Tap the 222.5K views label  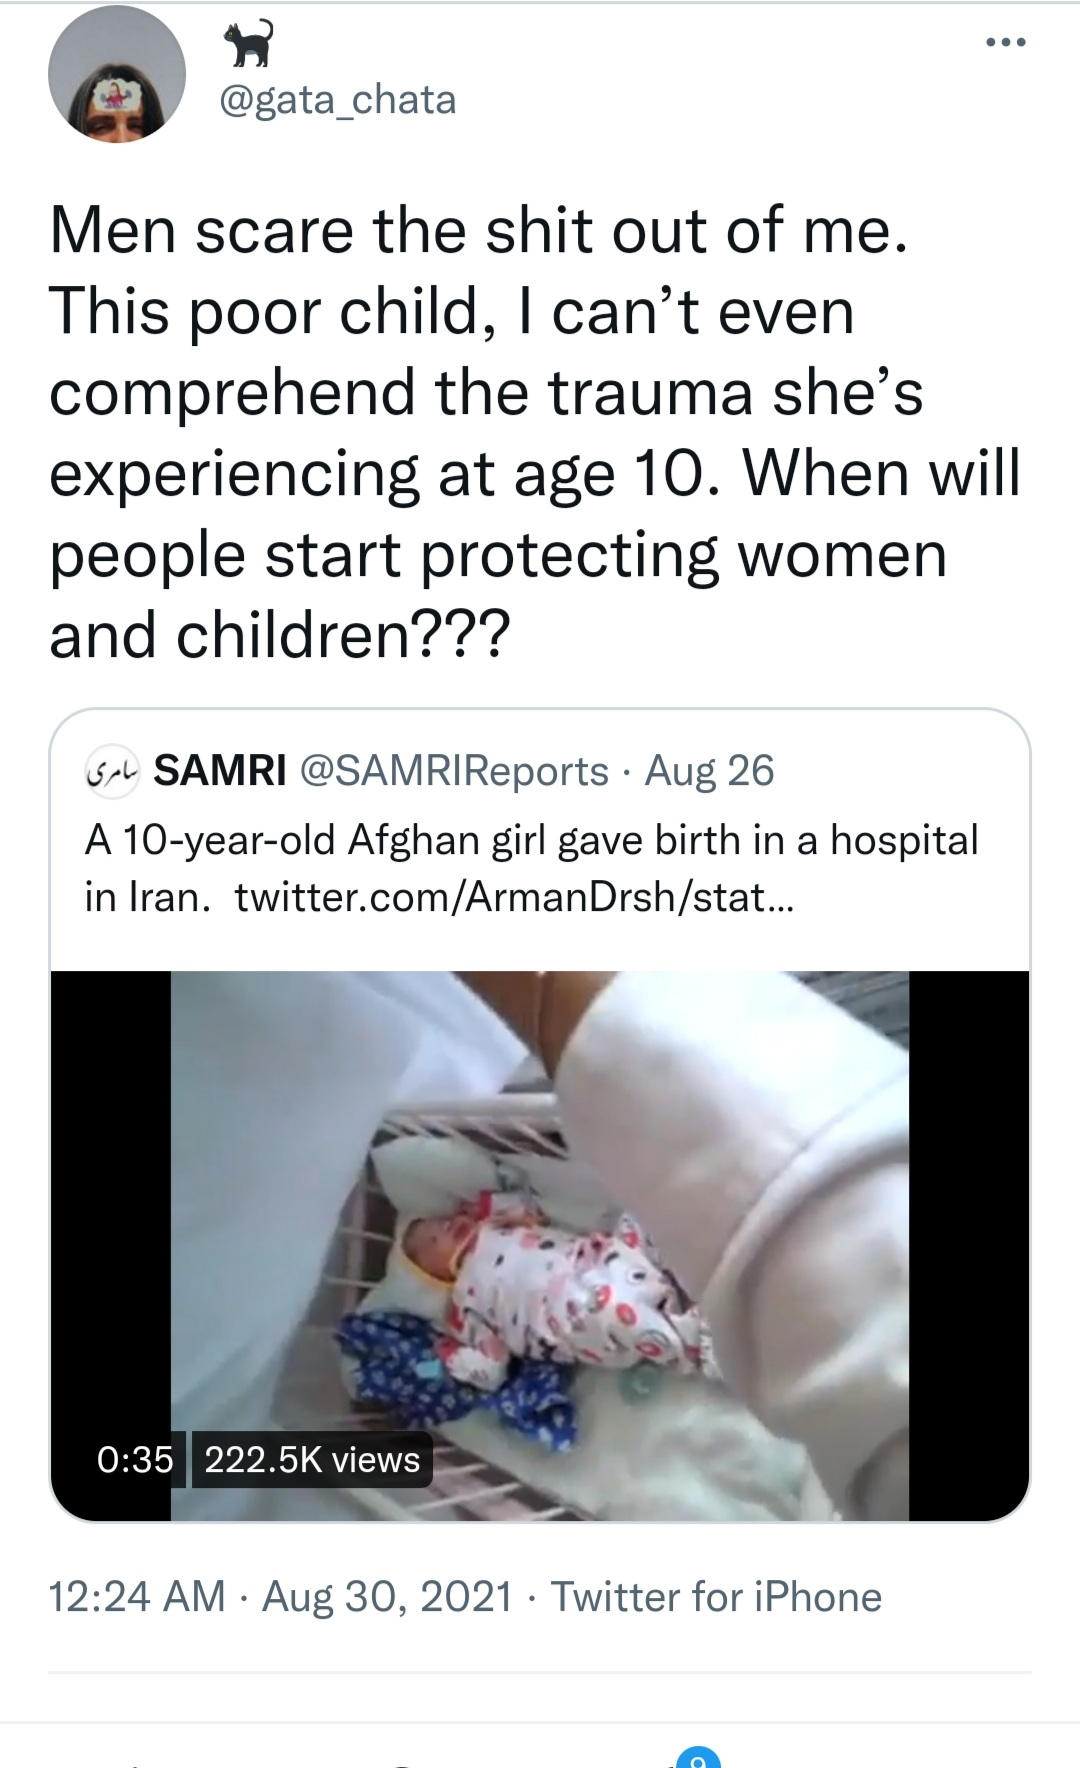pos(312,1460)
